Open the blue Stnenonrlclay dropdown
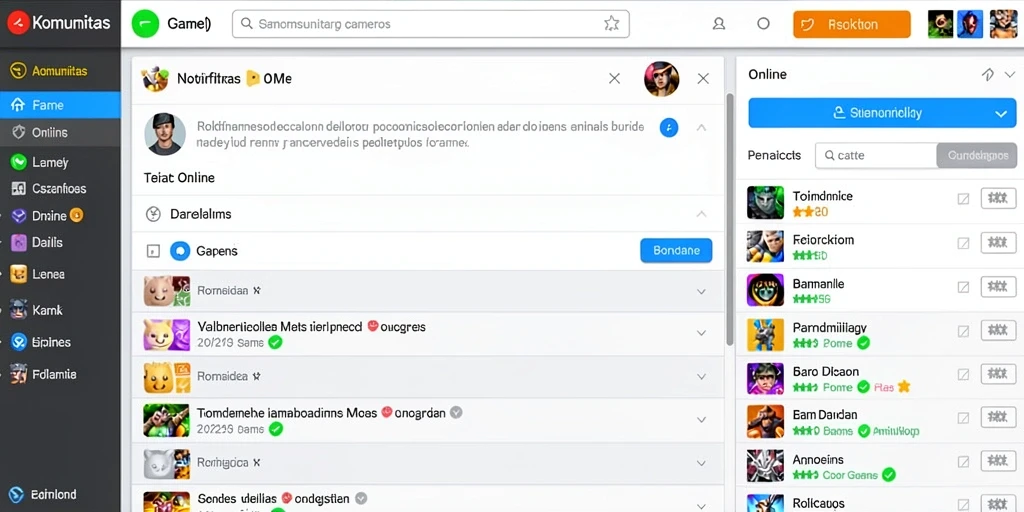This screenshot has width=1024, height=512. (x=882, y=113)
